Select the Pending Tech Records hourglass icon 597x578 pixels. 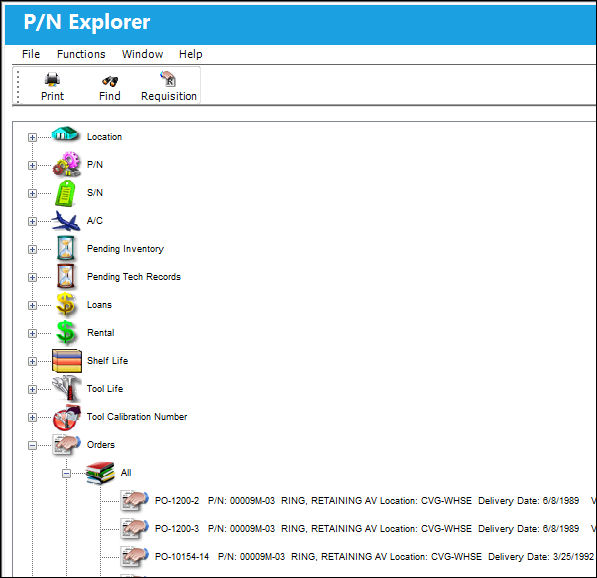tap(66, 276)
